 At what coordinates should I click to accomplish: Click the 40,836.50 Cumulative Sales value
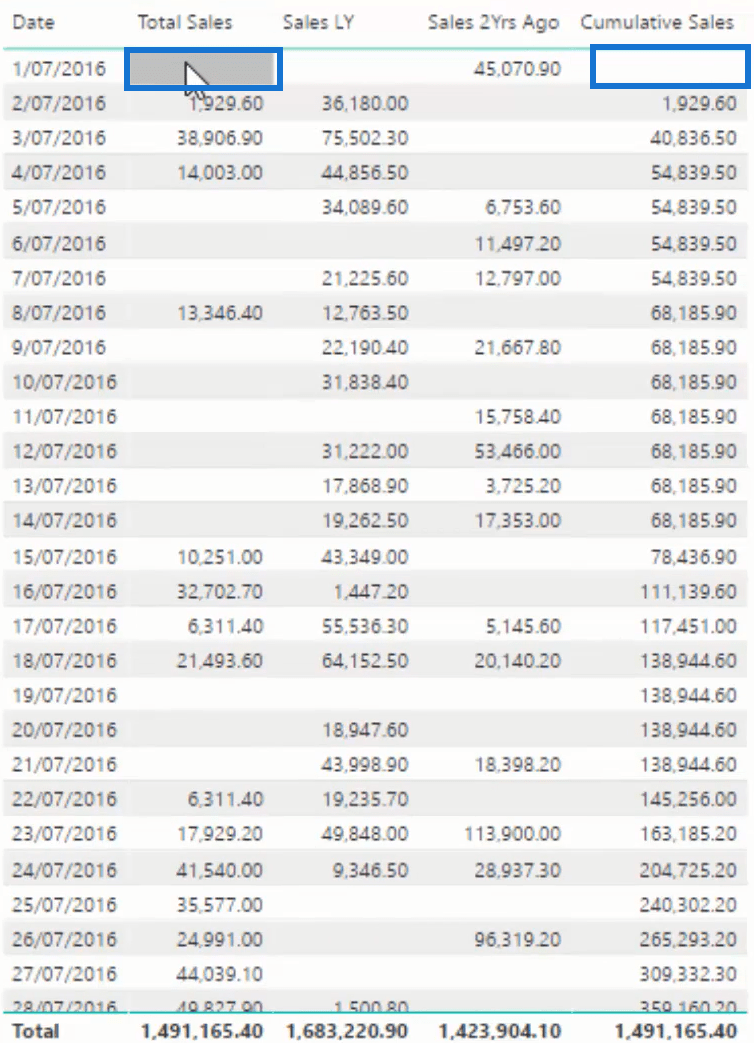click(693, 138)
